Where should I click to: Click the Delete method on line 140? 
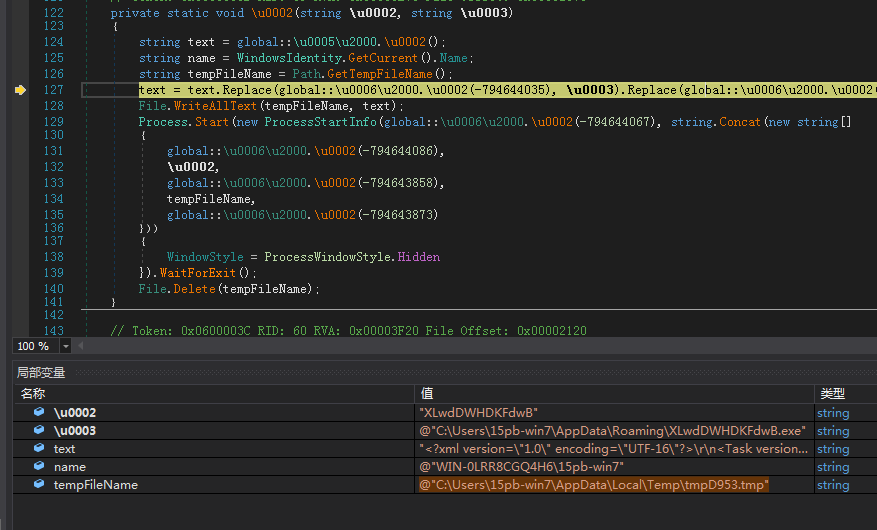pos(194,288)
